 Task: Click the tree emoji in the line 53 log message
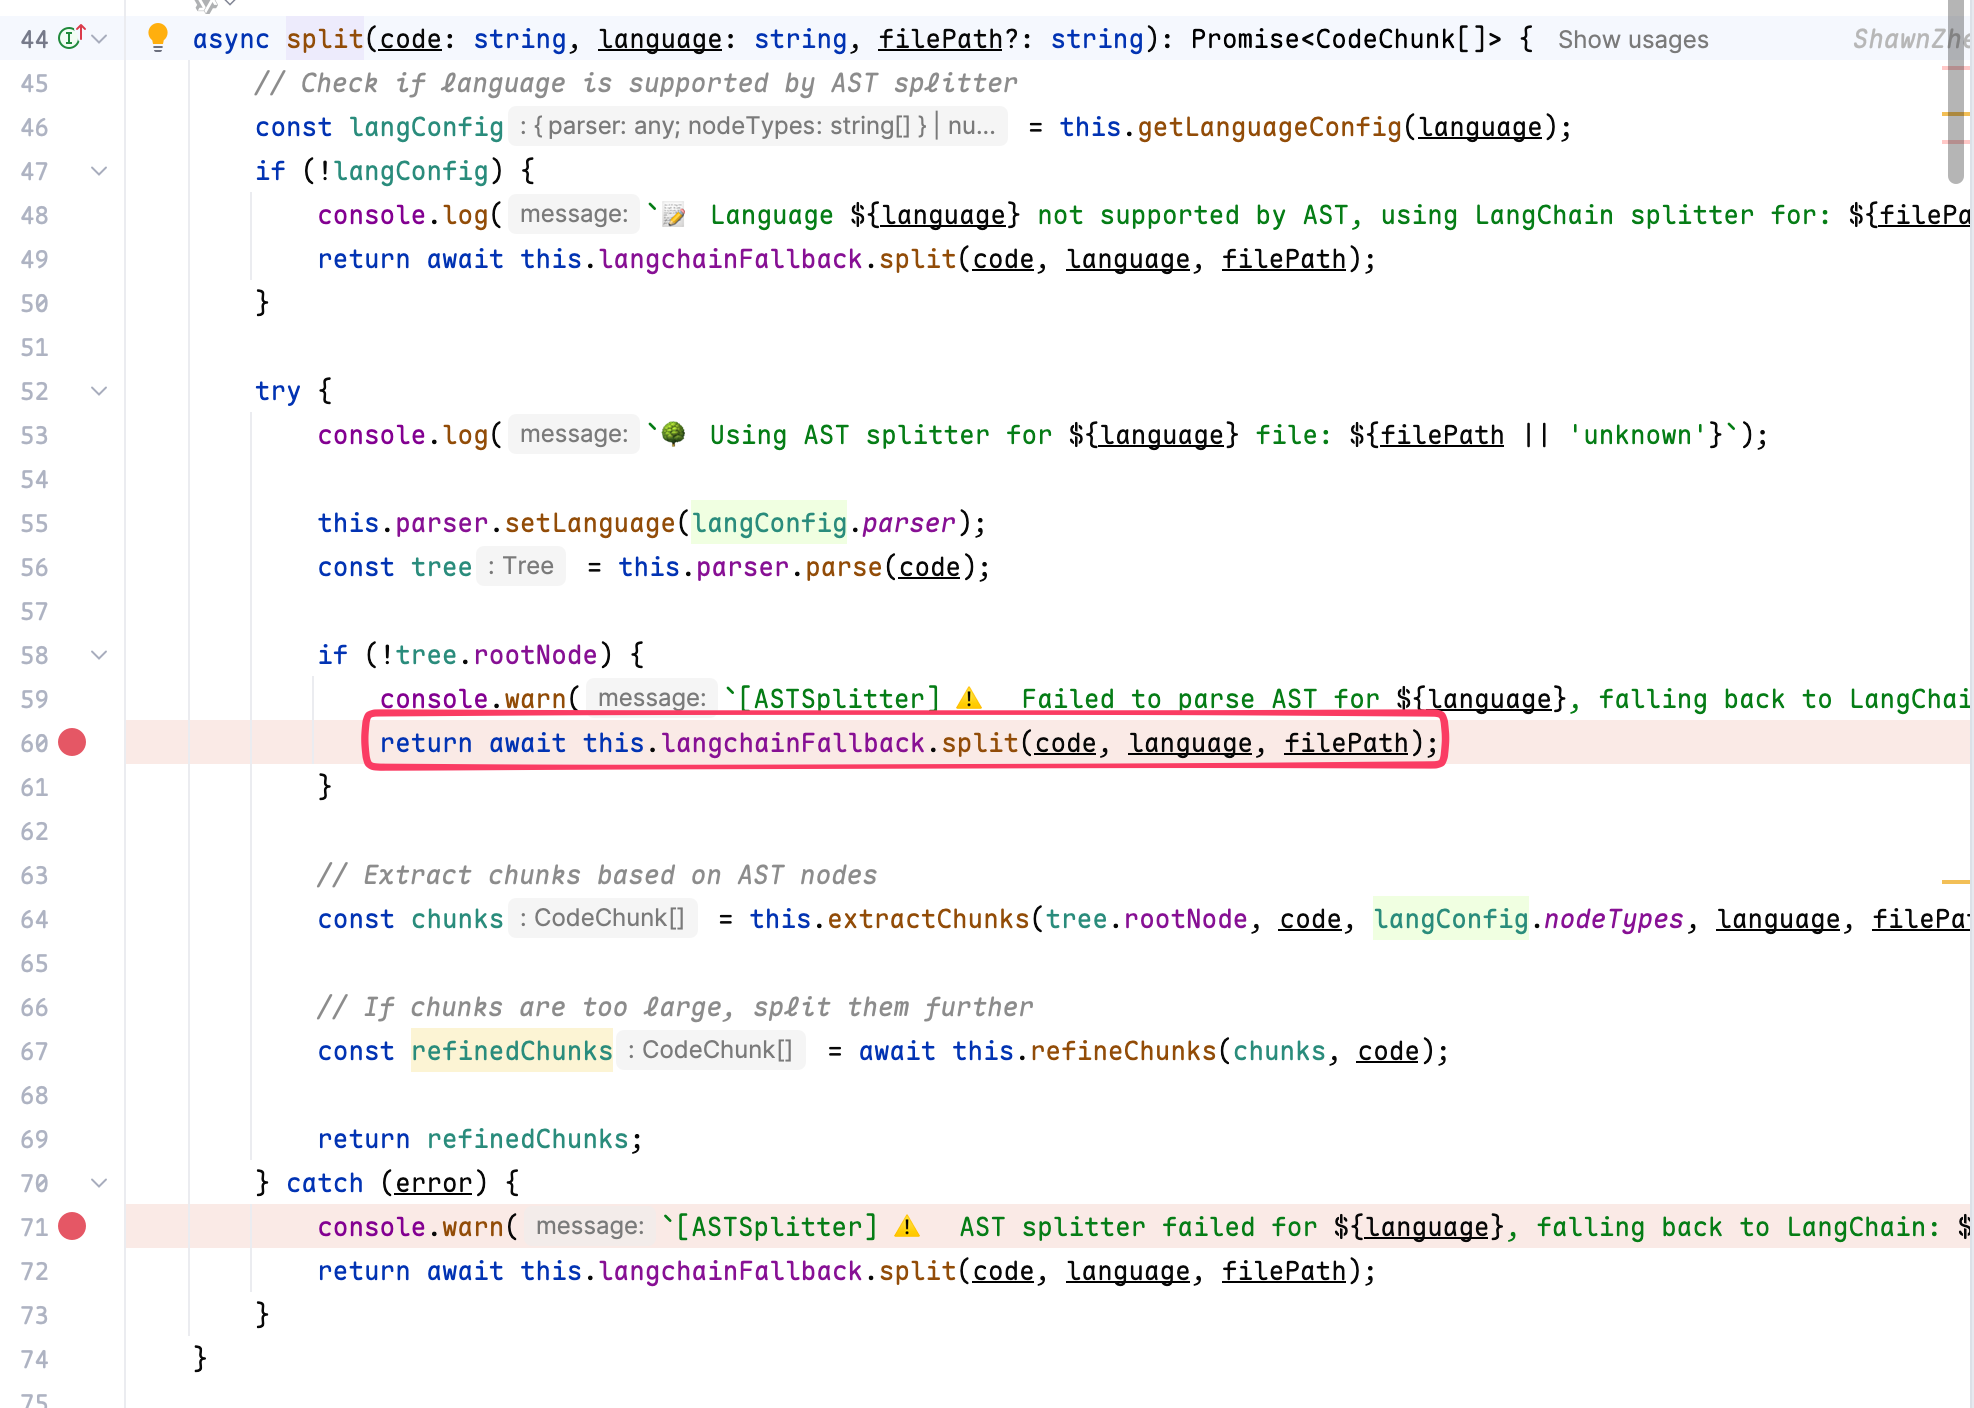click(674, 434)
